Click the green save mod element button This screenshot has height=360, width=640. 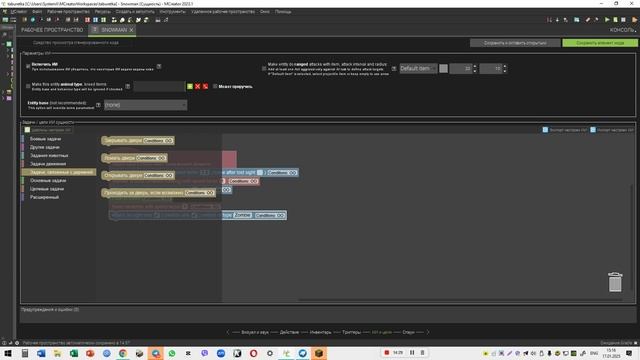coord(600,43)
